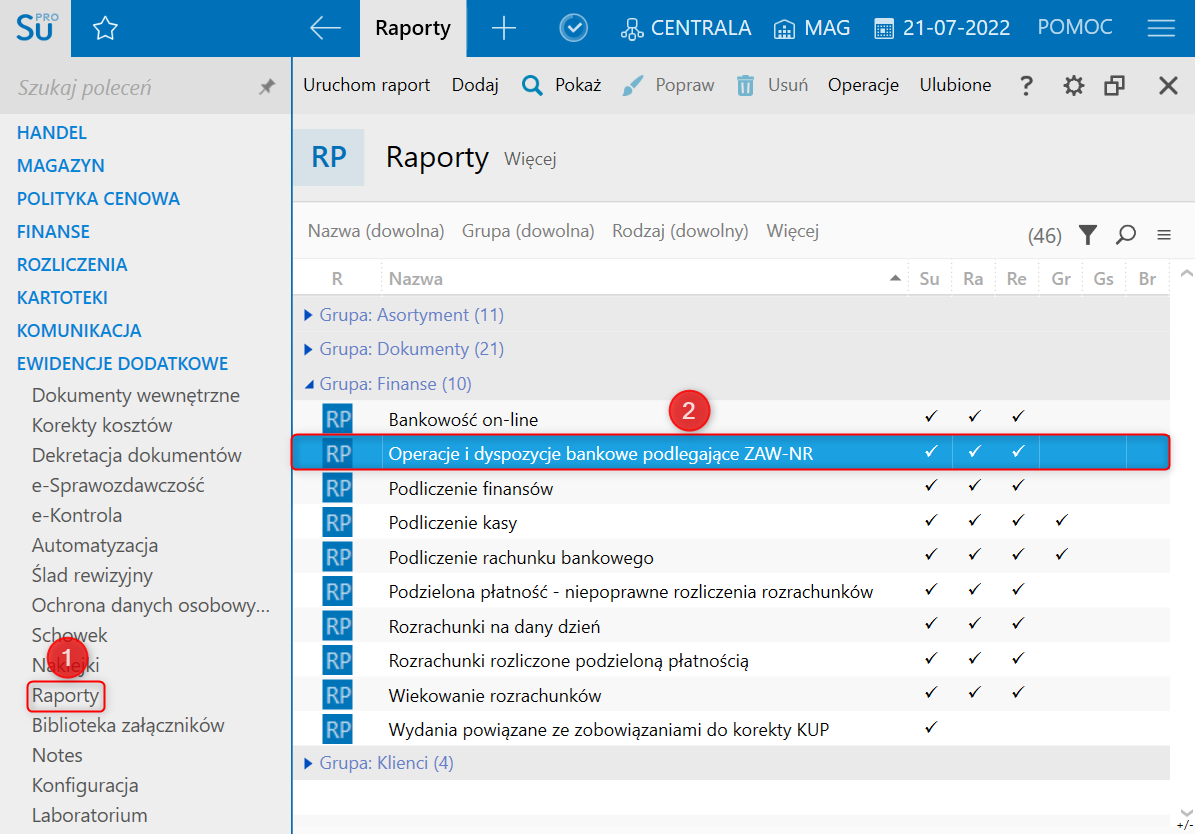Click the Uruchom raport button
Viewport: 1195px width, 834px height.
[x=366, y=86]
